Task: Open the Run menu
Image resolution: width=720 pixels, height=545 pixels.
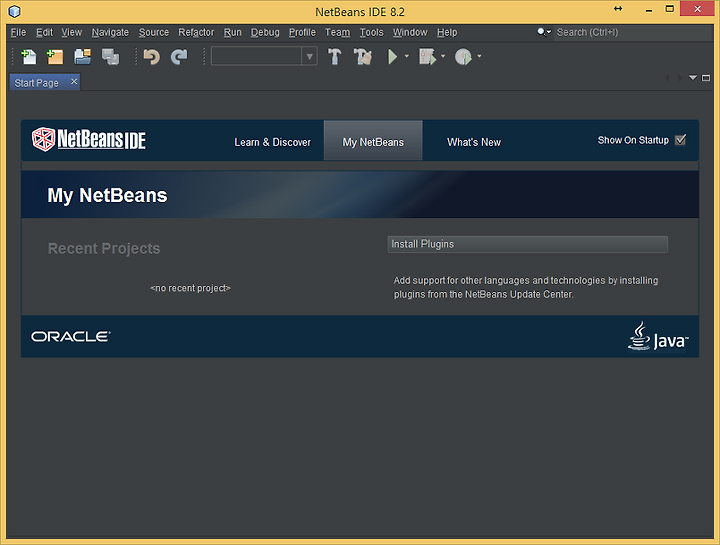Action: point(232,33)
